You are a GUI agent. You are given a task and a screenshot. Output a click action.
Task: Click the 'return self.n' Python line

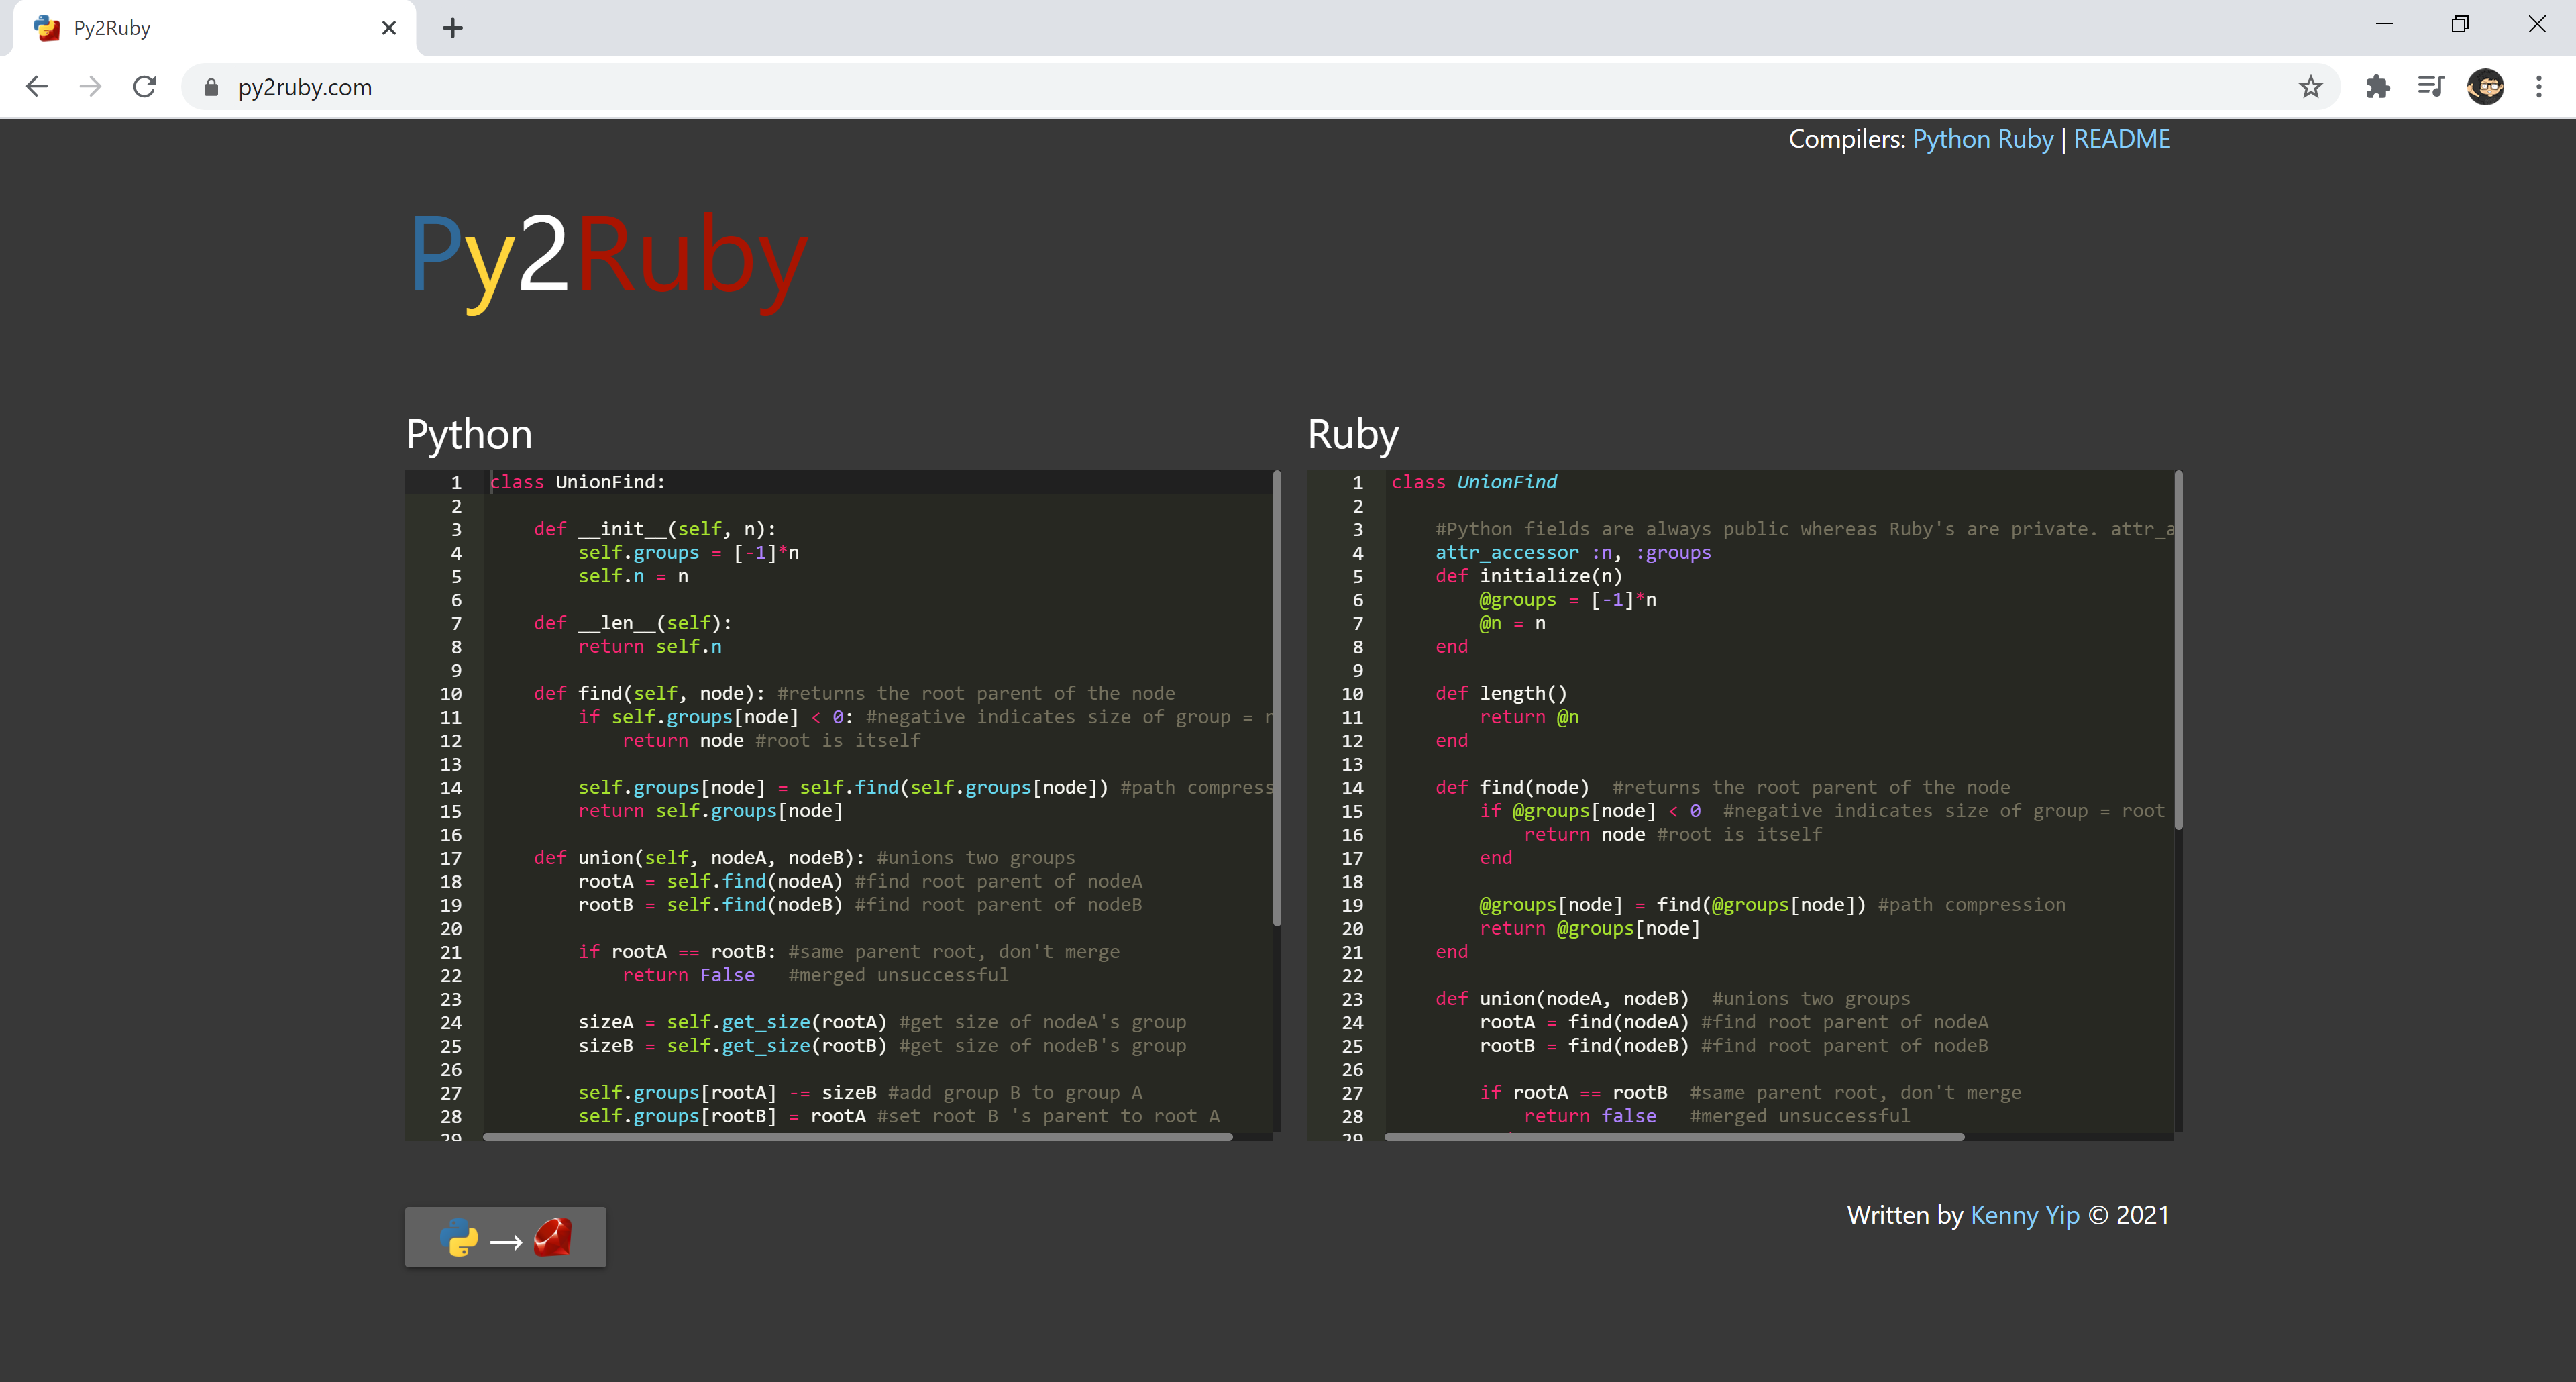649,647
